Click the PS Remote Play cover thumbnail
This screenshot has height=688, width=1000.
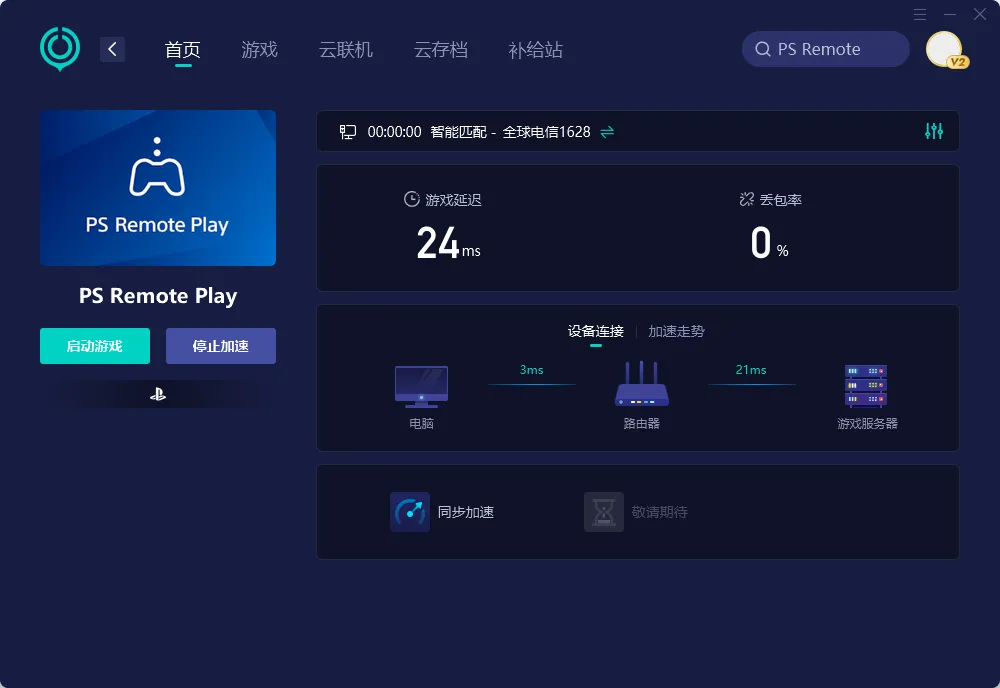click(158, 187)
